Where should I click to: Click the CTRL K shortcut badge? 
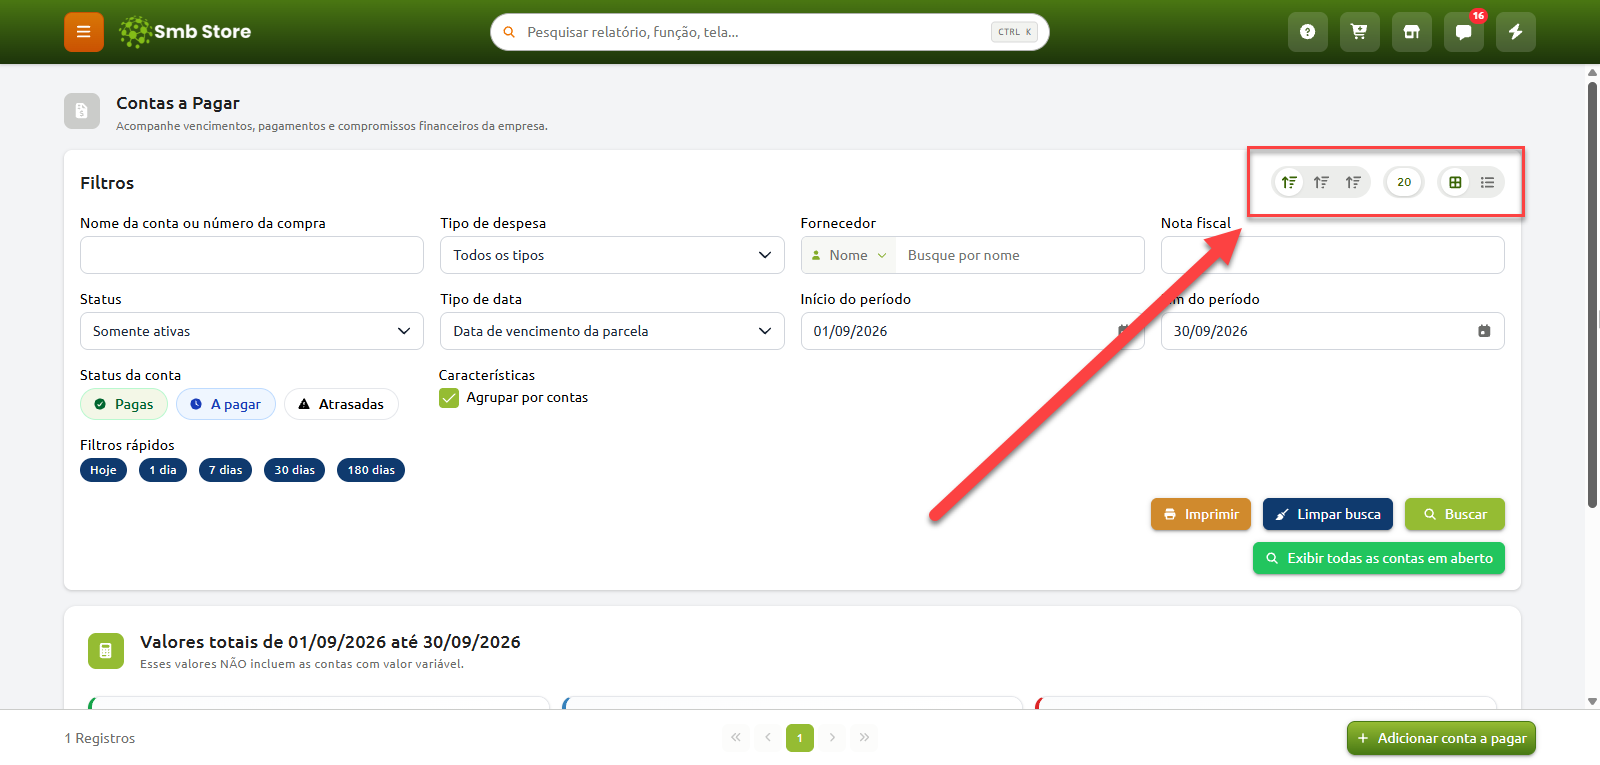click(1014, 32)
